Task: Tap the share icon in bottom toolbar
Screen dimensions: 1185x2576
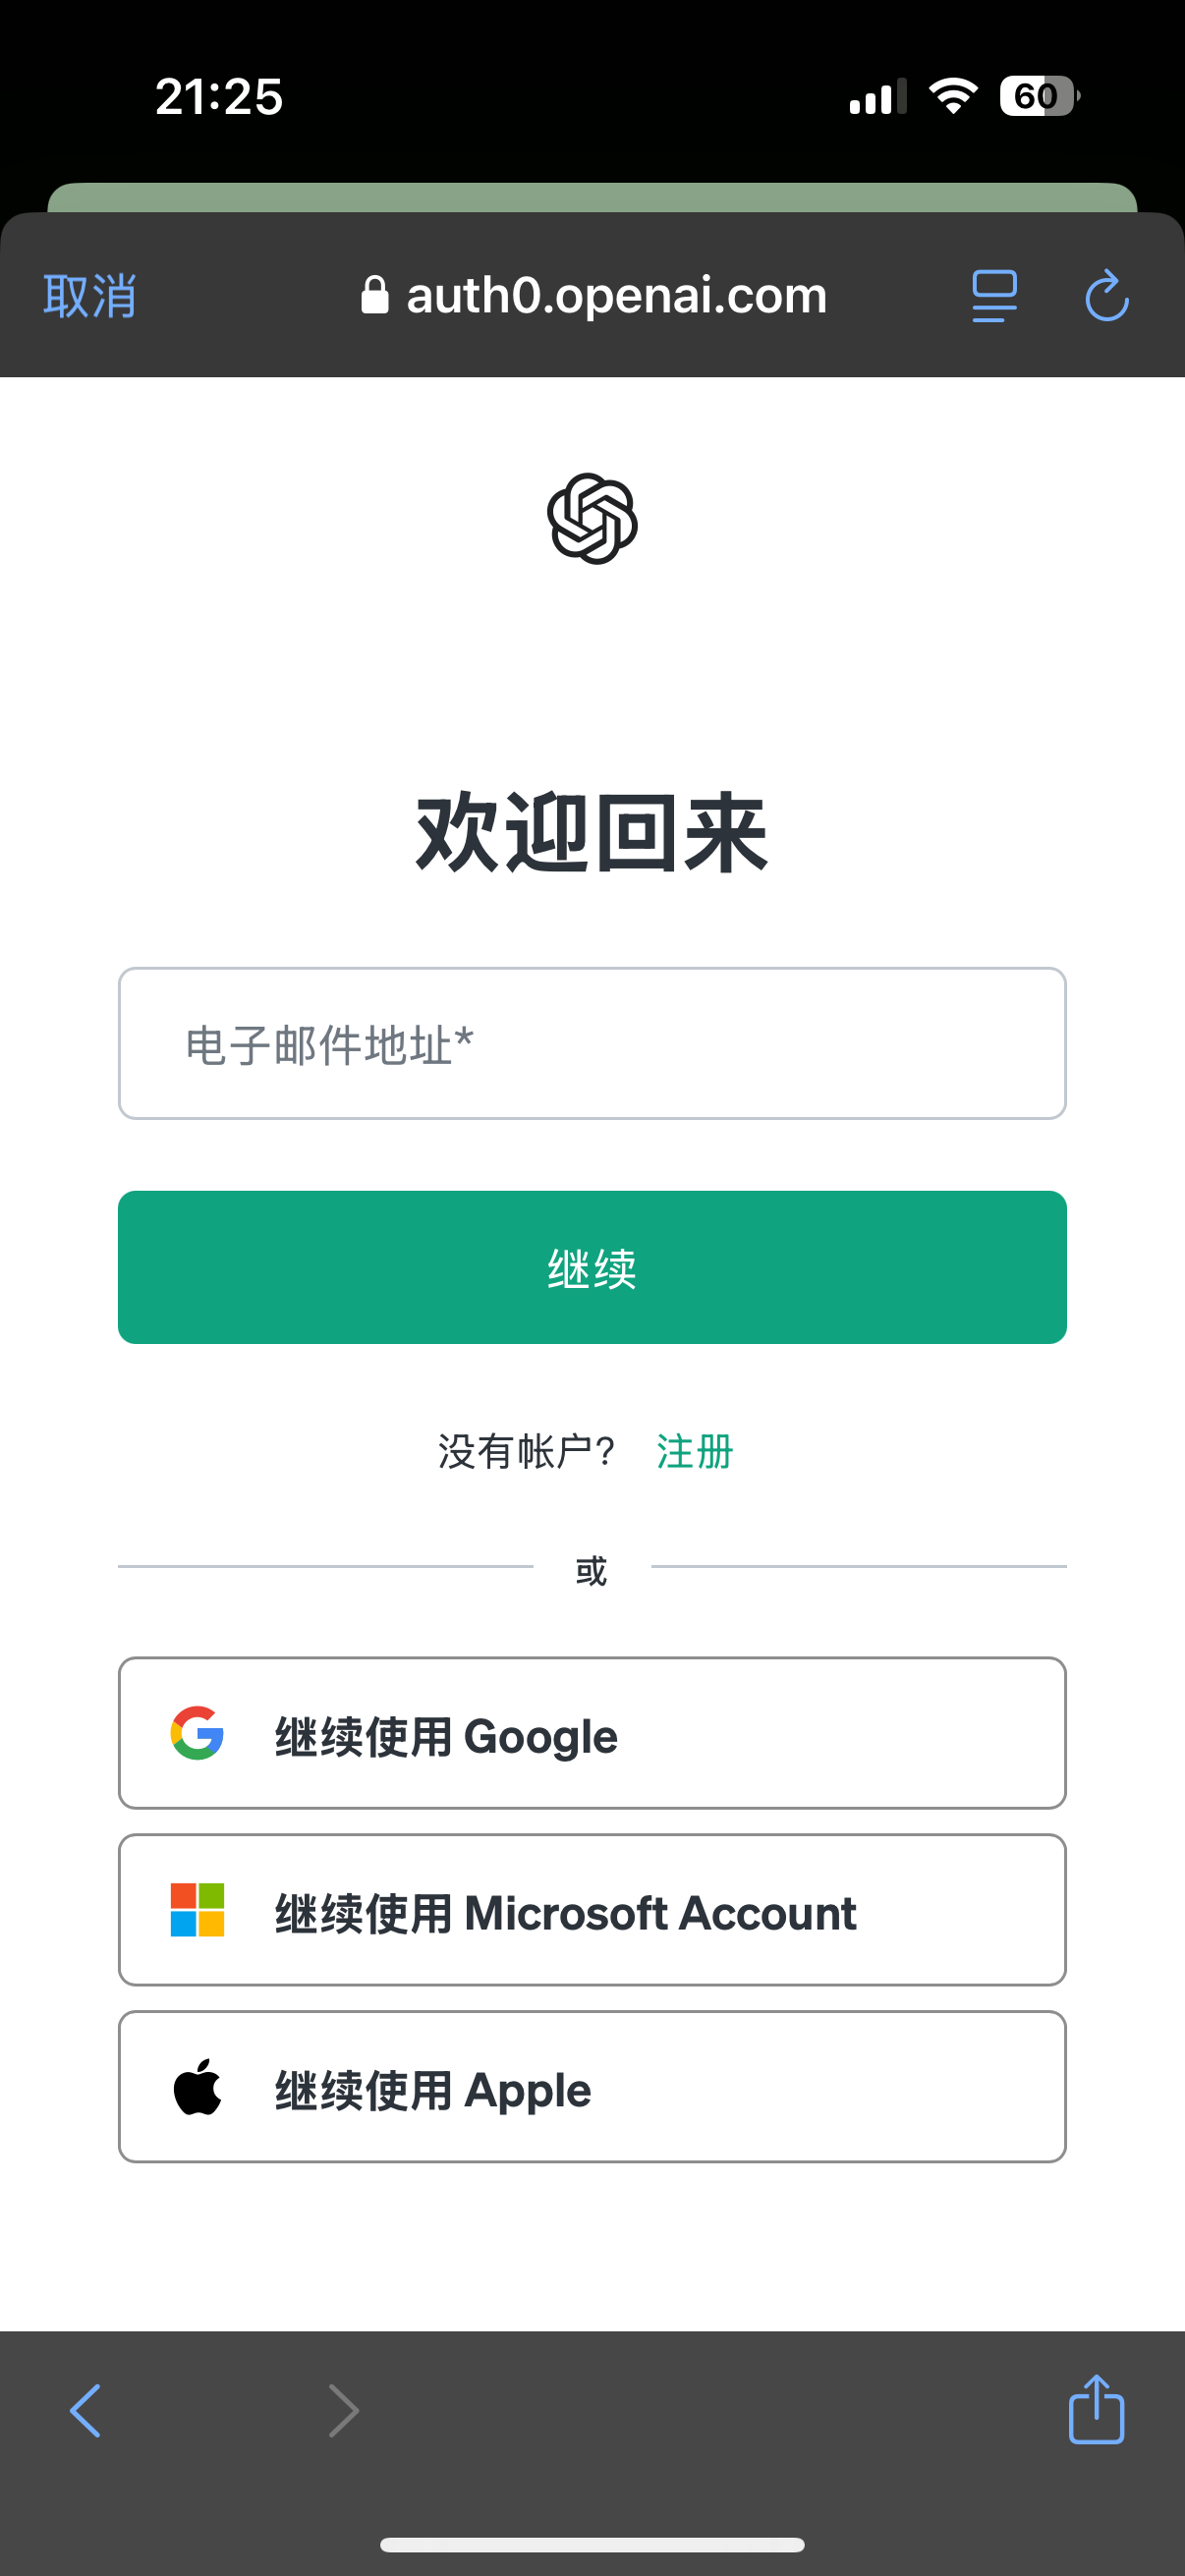Action: (x=1096, y=2410)
